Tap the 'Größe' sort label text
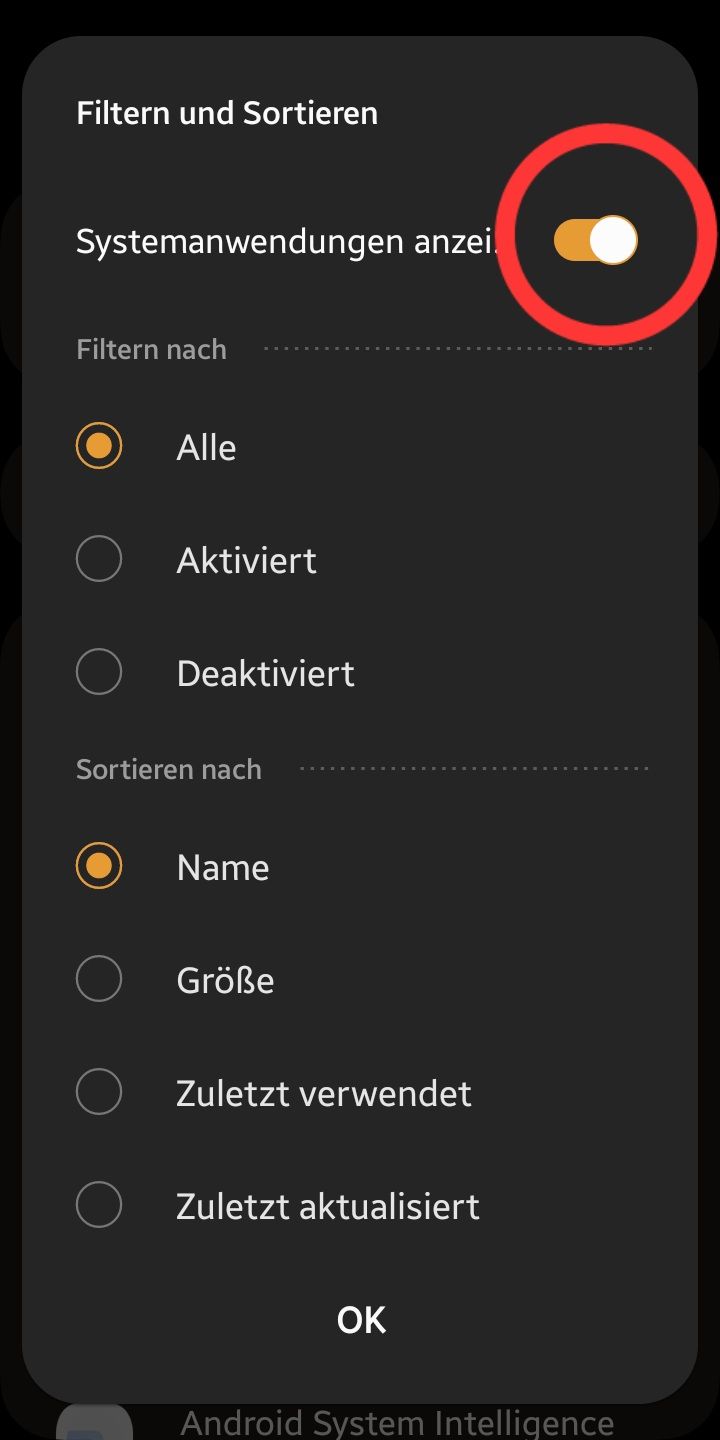The height and width of the screenshot is (1440, 720). (x=225, y=980)
